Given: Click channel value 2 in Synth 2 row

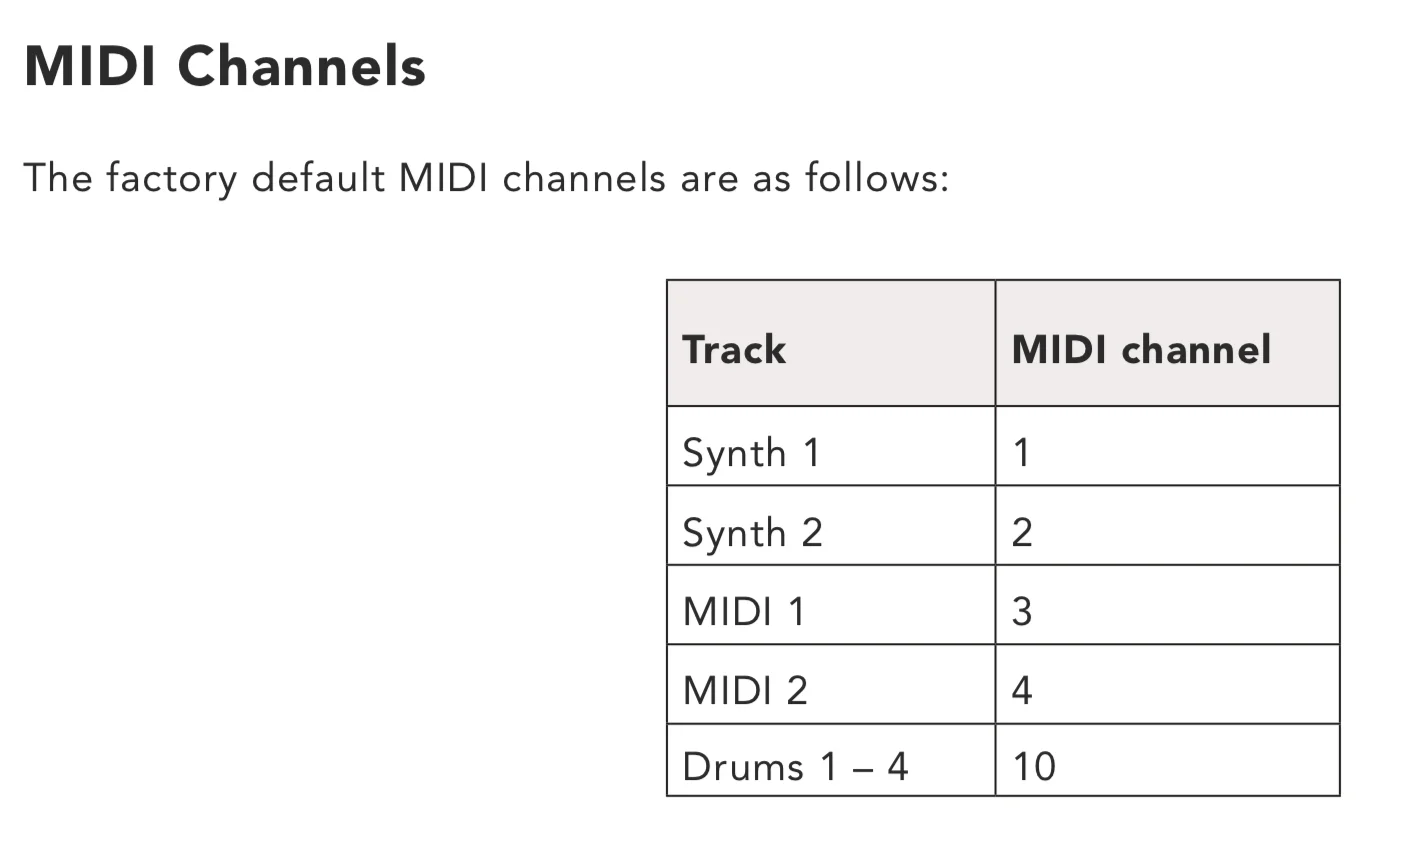Looking at the screenshot, I should pos(1022,532).
